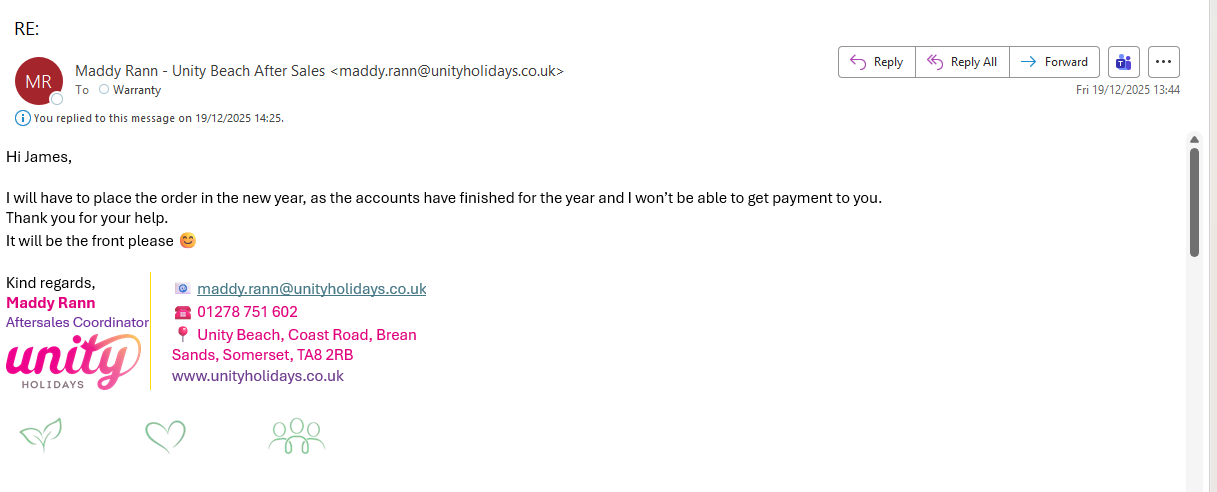Click the info icon beside replied notice
Viewport: 1217px width, 492px height.
click(x=23, y=118)
